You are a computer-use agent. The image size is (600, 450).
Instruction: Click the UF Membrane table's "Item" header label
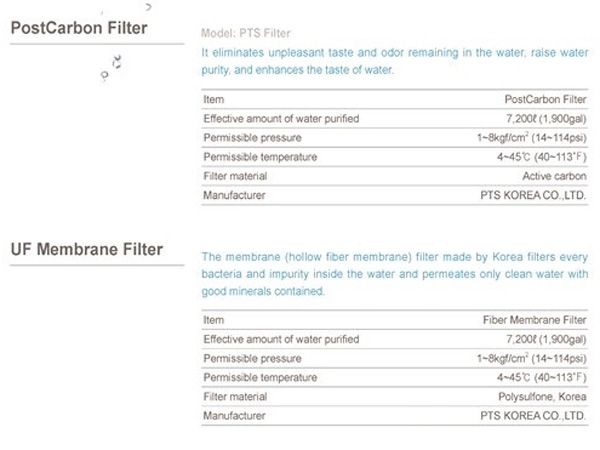(x=213, y=320)
